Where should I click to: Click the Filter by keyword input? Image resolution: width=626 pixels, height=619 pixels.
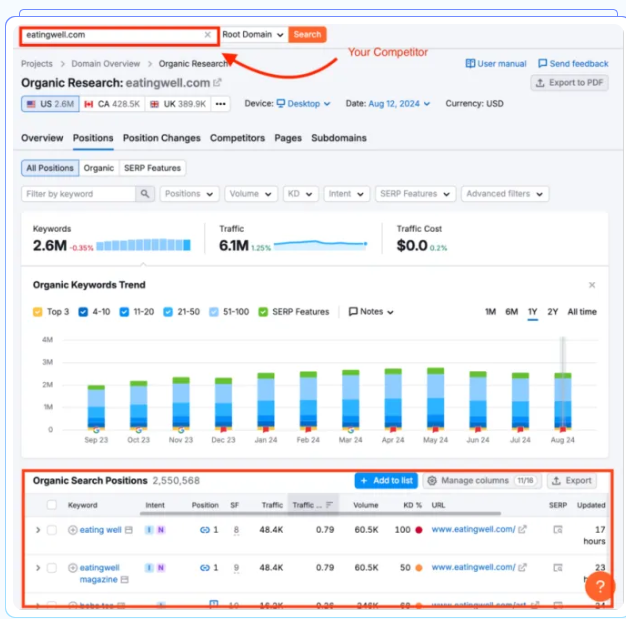coord(79,194)
